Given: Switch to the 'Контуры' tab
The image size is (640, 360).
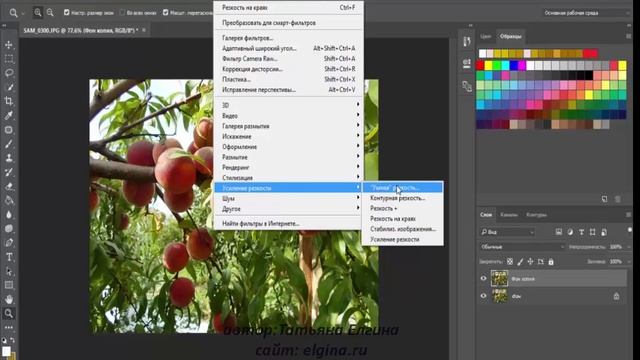Looking at the screenshot, I should tap(536, 215).
